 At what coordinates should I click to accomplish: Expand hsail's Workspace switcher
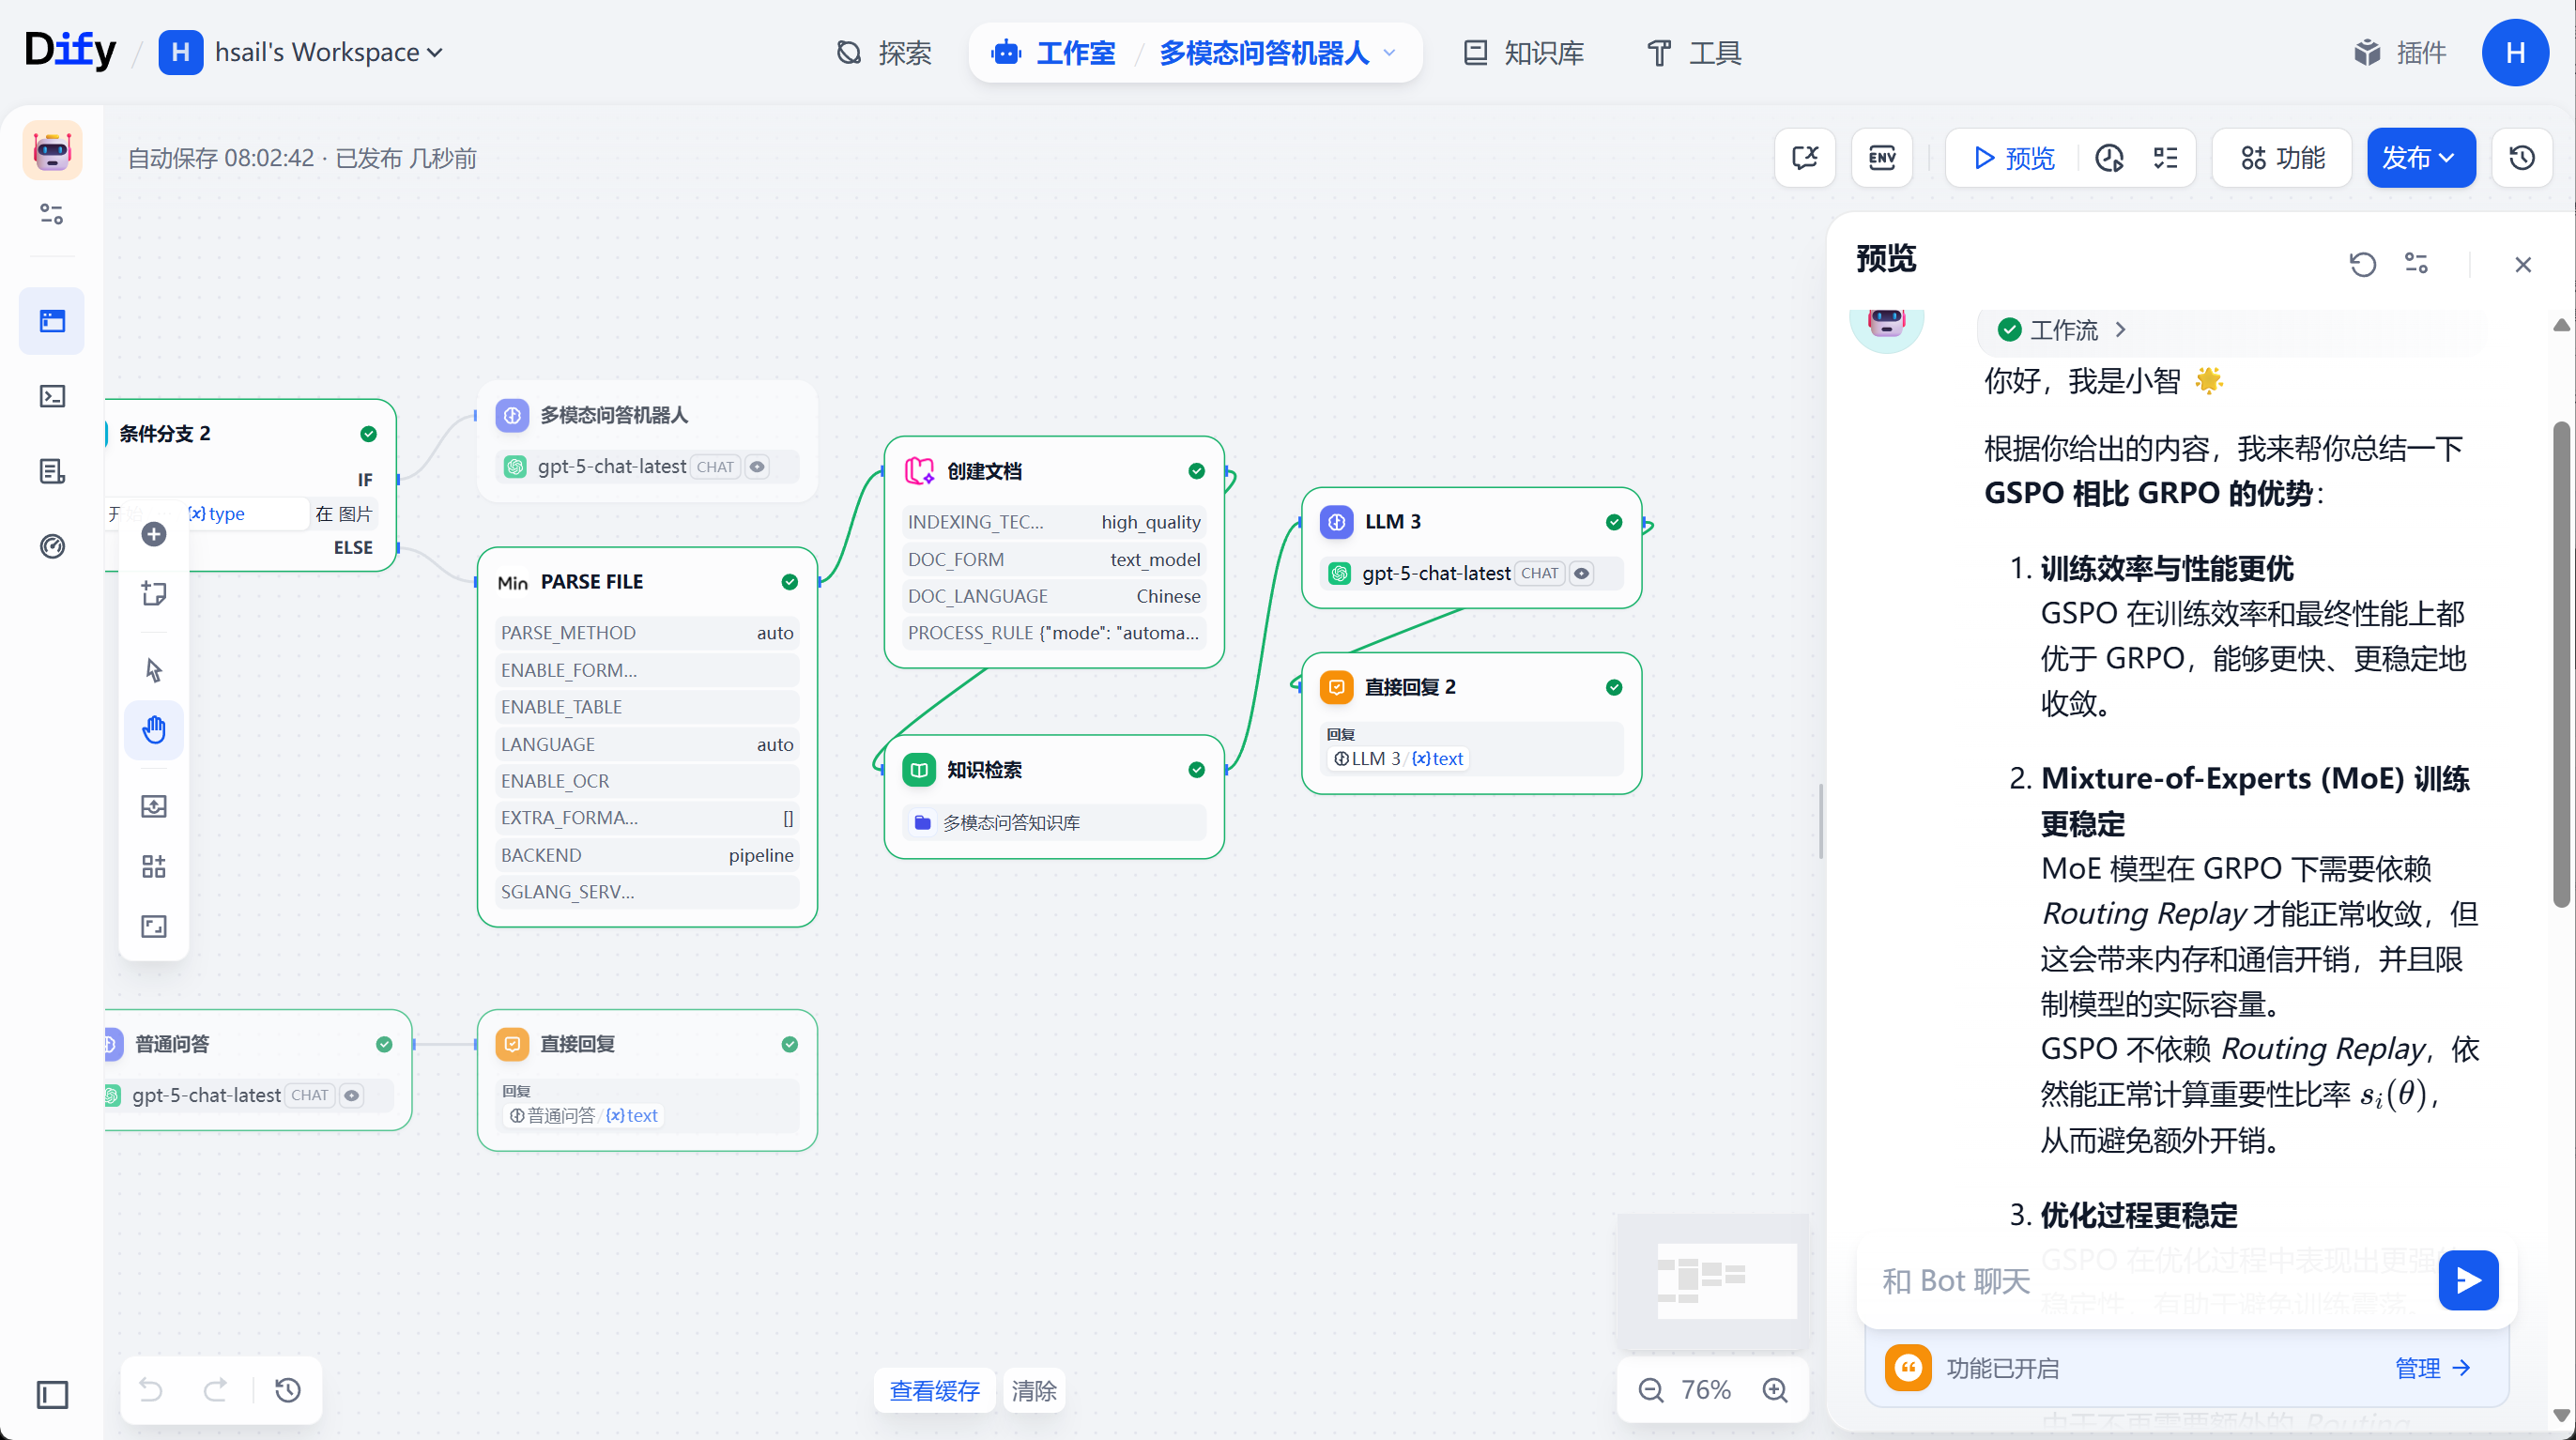click(x=301, y=52)
